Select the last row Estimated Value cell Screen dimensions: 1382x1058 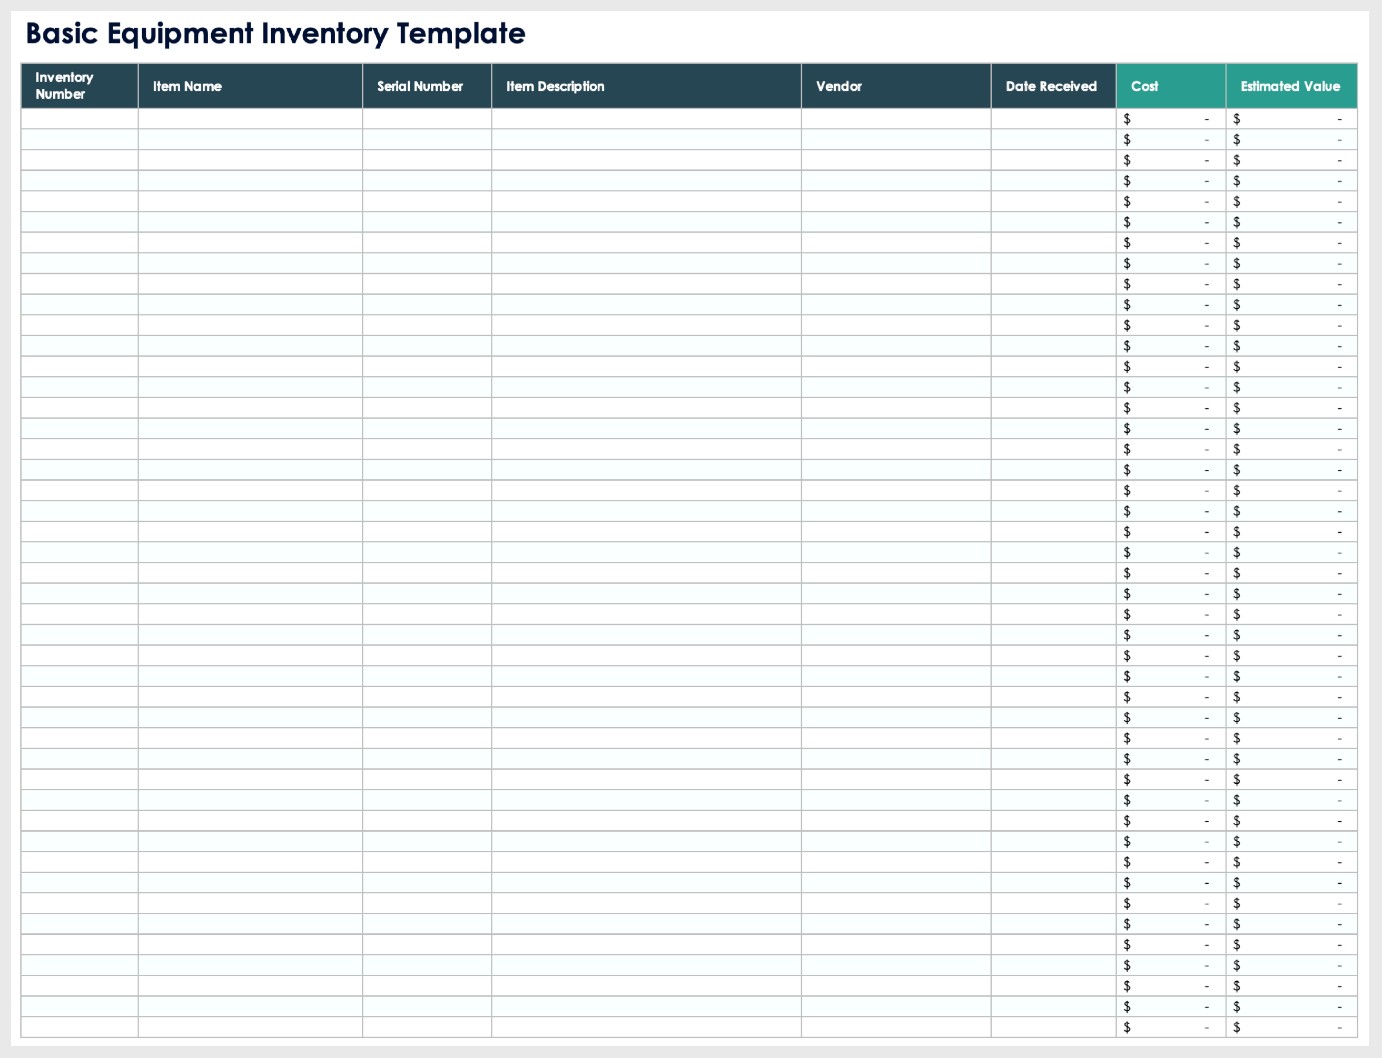[x=1291, y=1027]
